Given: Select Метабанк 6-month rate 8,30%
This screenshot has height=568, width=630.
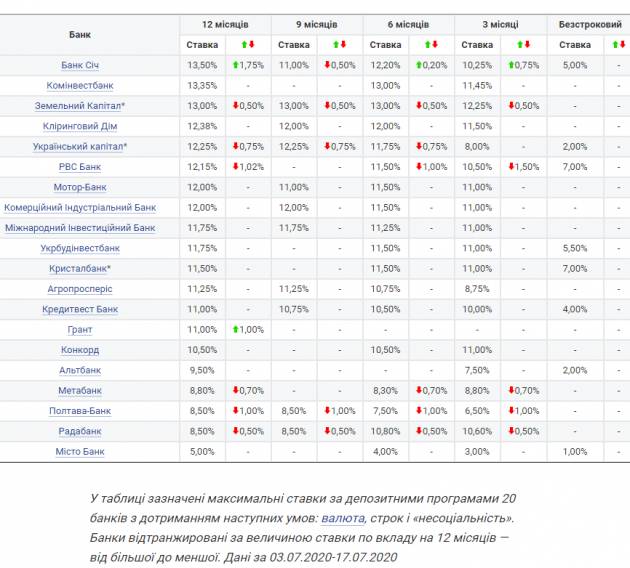Looking at the screenshot, I should 385,390.
